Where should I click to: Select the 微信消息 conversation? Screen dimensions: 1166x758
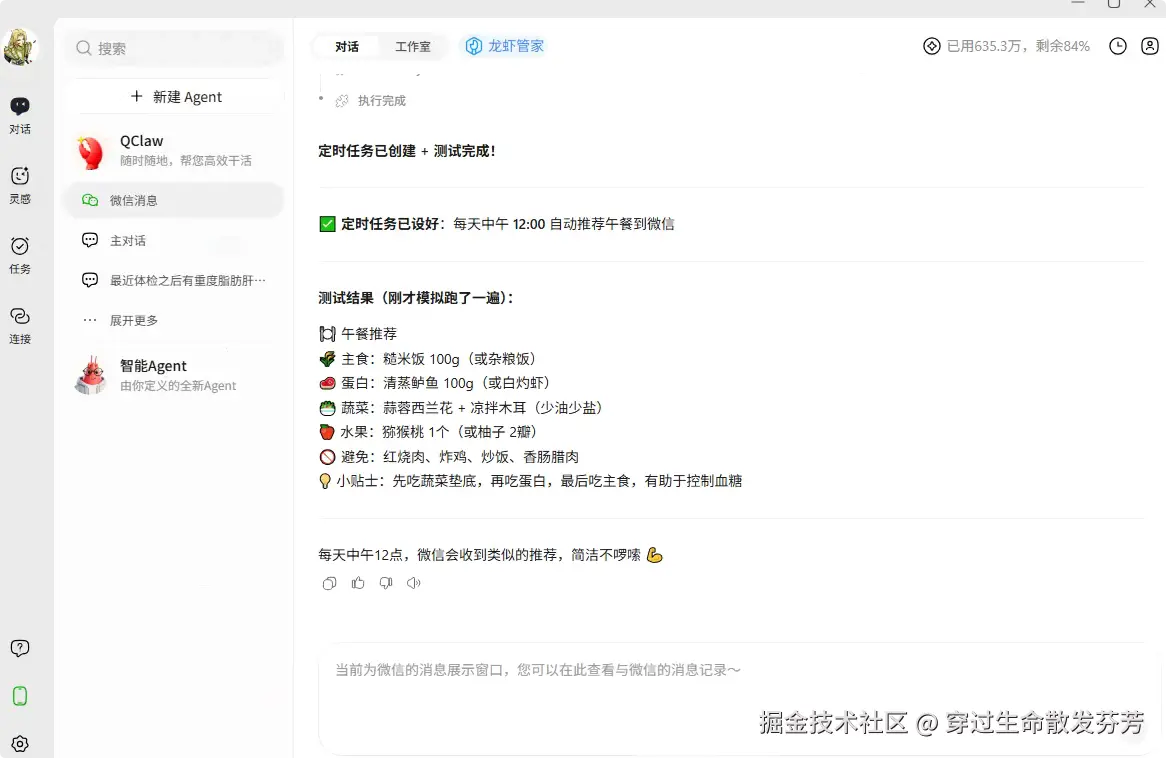(x=175, y=200)
